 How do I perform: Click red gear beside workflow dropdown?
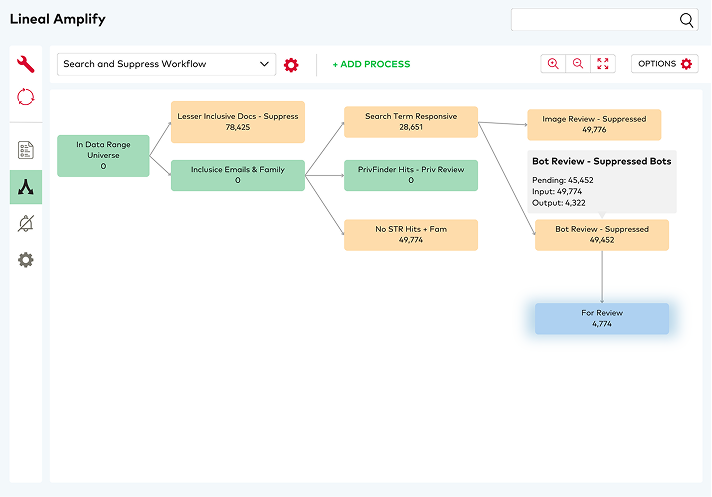(x=291, y=64)
